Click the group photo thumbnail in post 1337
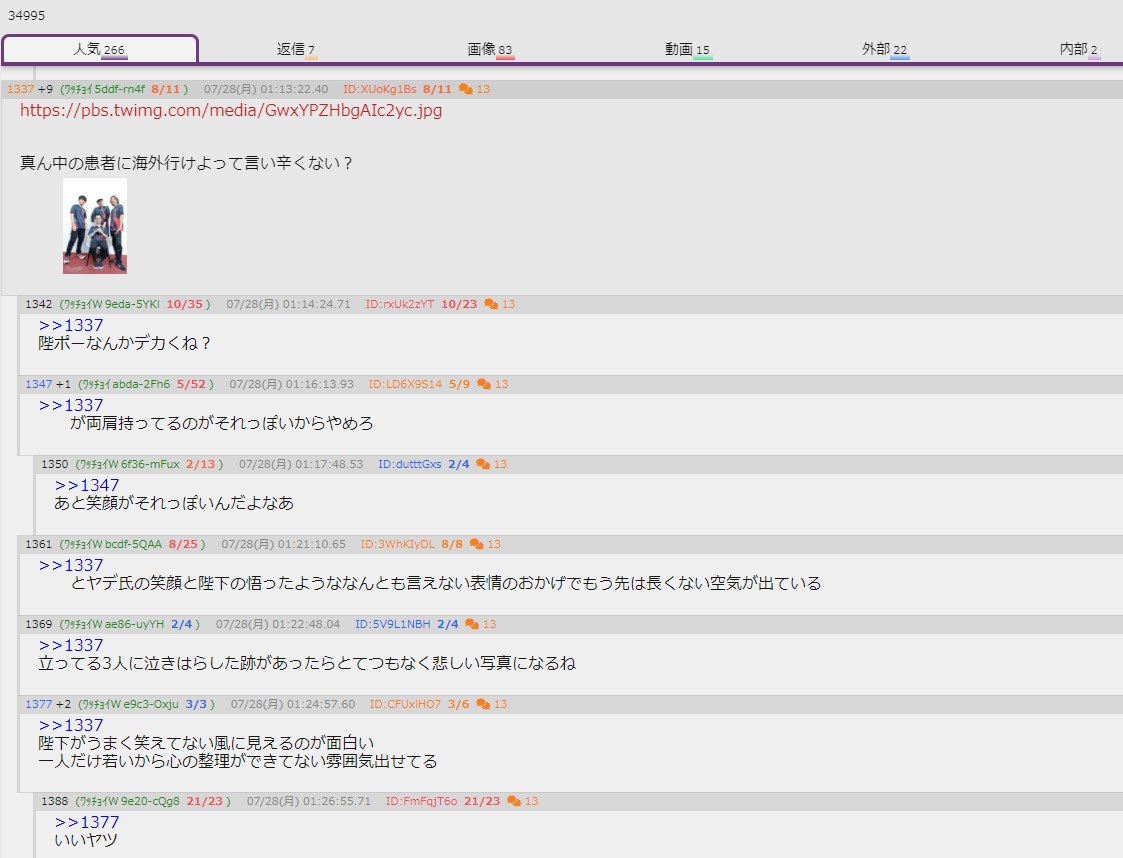This screenshot has height=858, width=1123. (95, 226)
